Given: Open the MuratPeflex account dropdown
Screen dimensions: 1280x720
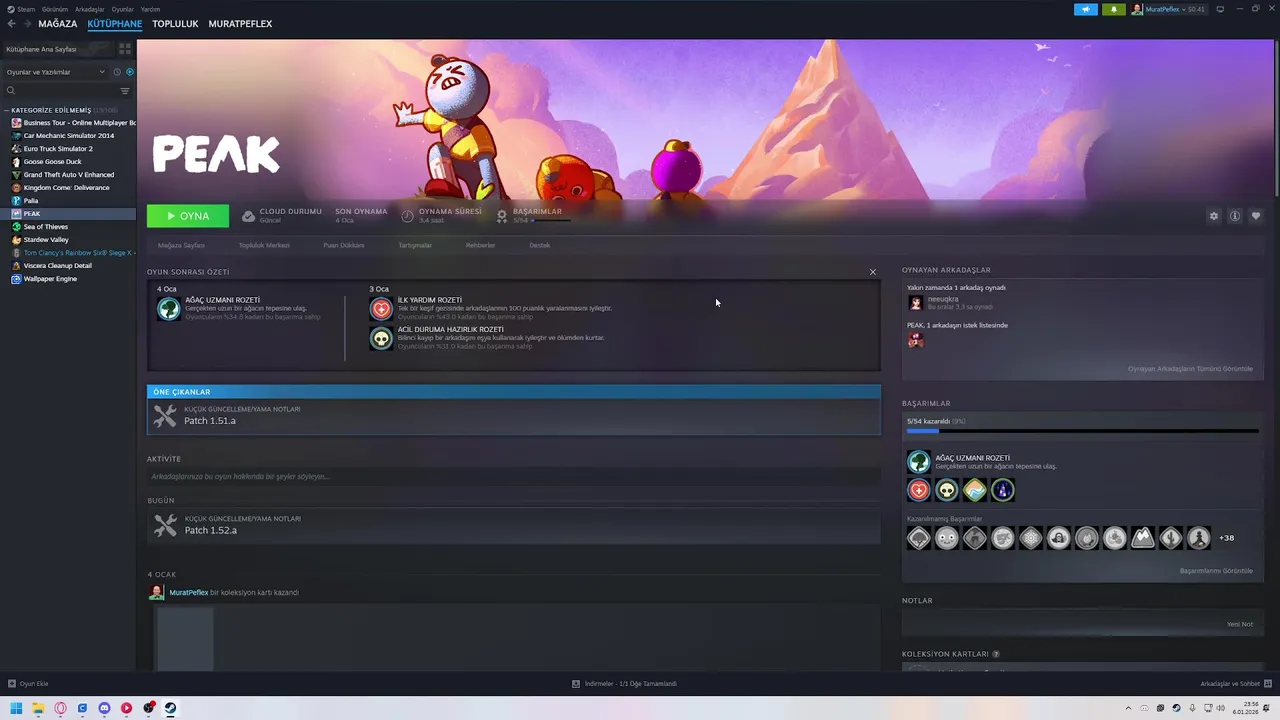Looking at the screenshot, I should pos(1168,9).
